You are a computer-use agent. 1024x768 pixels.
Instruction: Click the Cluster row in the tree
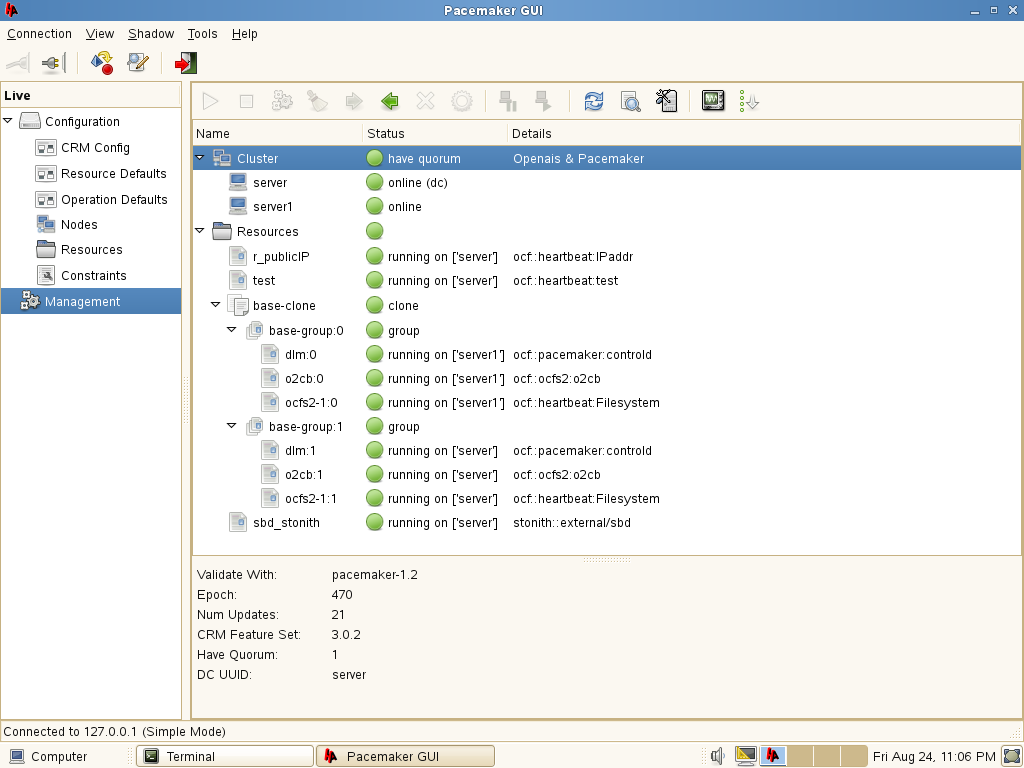[607, 158]
